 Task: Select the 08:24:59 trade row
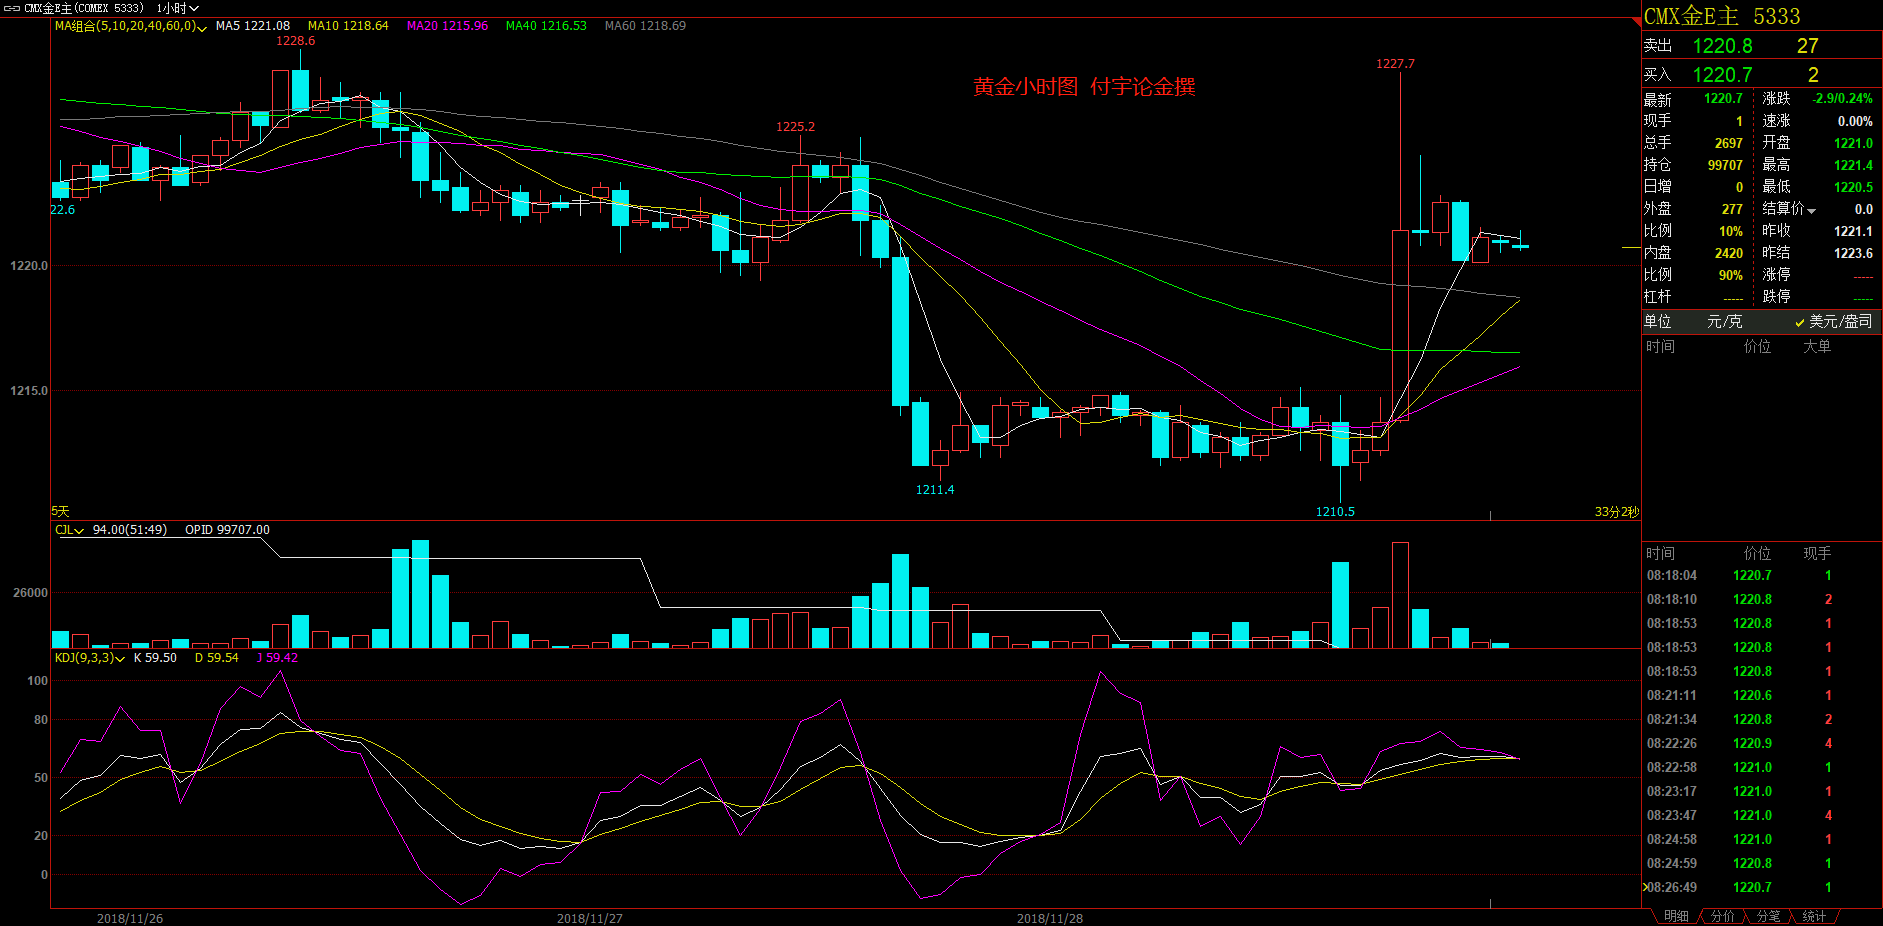tap(1762, 864)
